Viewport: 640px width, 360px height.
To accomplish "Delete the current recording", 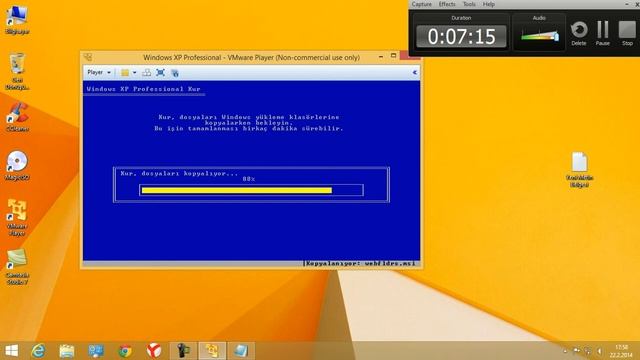I will tap(579, 33).
